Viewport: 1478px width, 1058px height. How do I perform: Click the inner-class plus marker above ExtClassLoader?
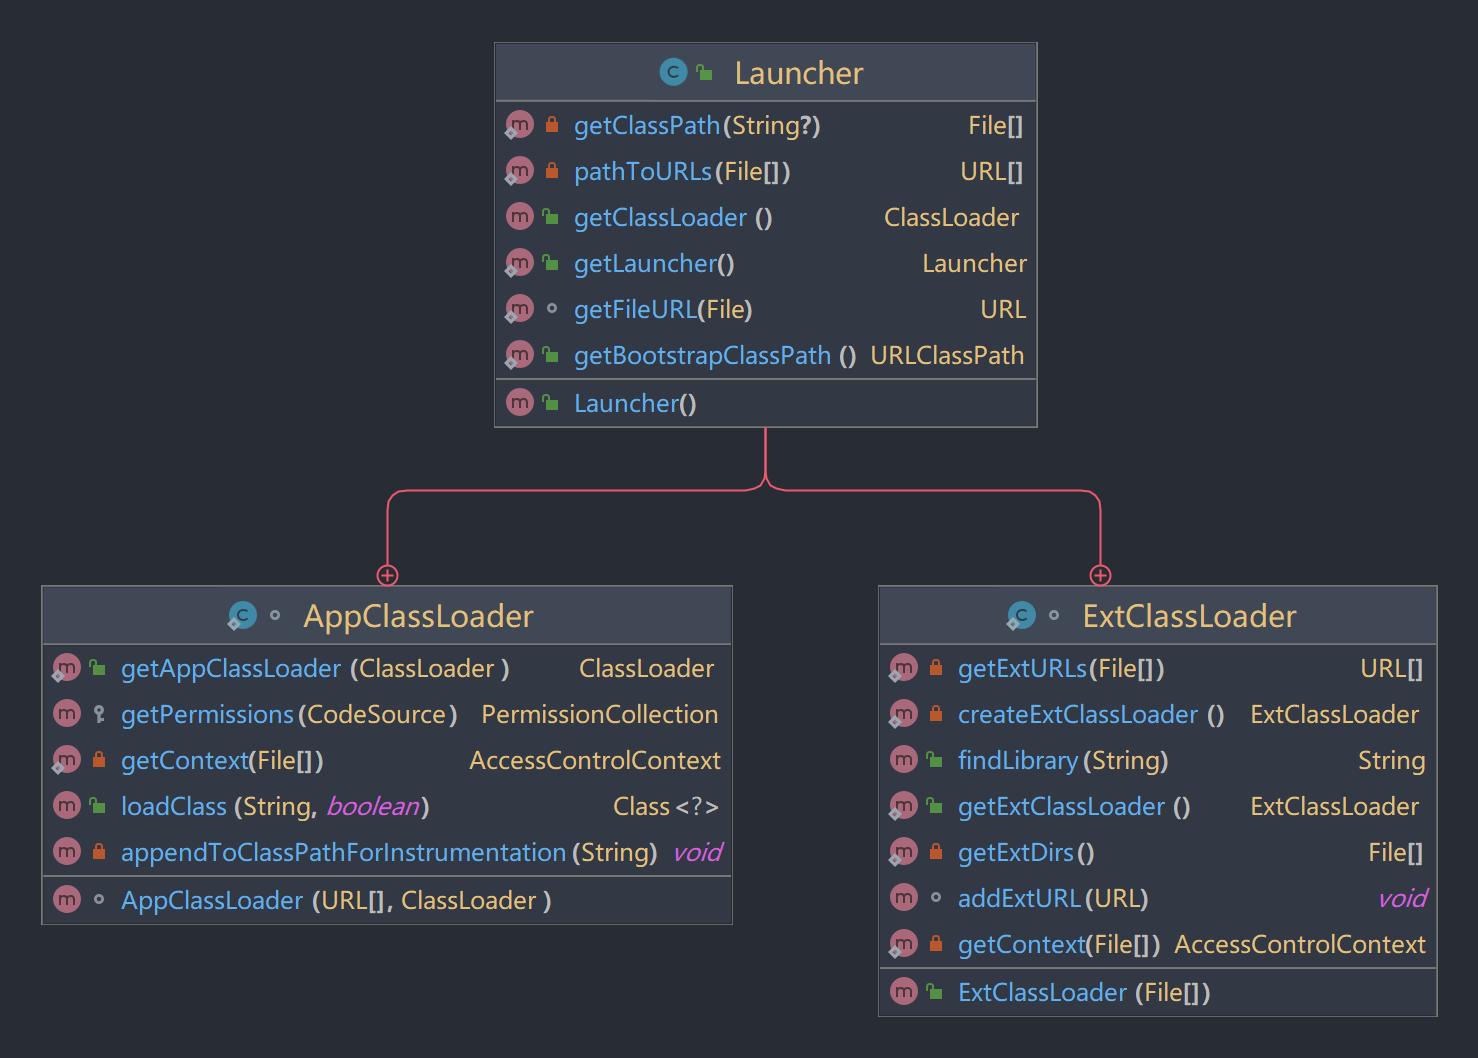pos(1100,575)
